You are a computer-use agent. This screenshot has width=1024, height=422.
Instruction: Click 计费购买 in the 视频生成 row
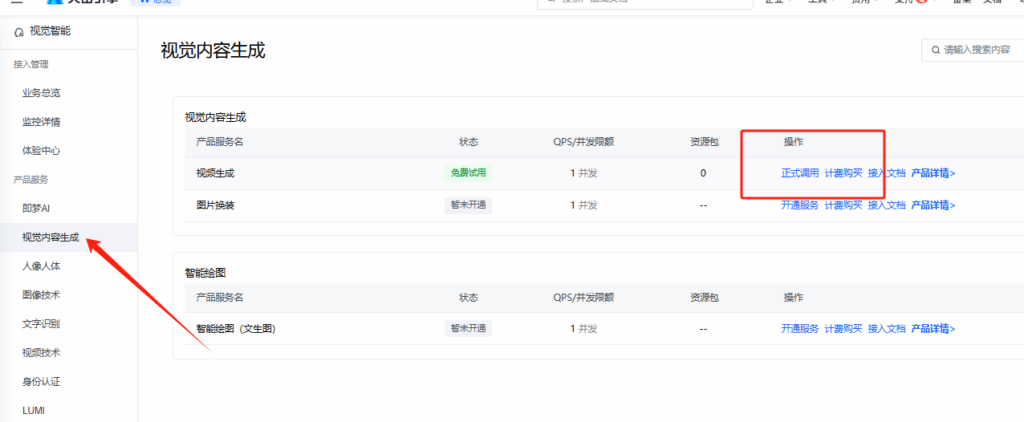(x=843, y=173)
